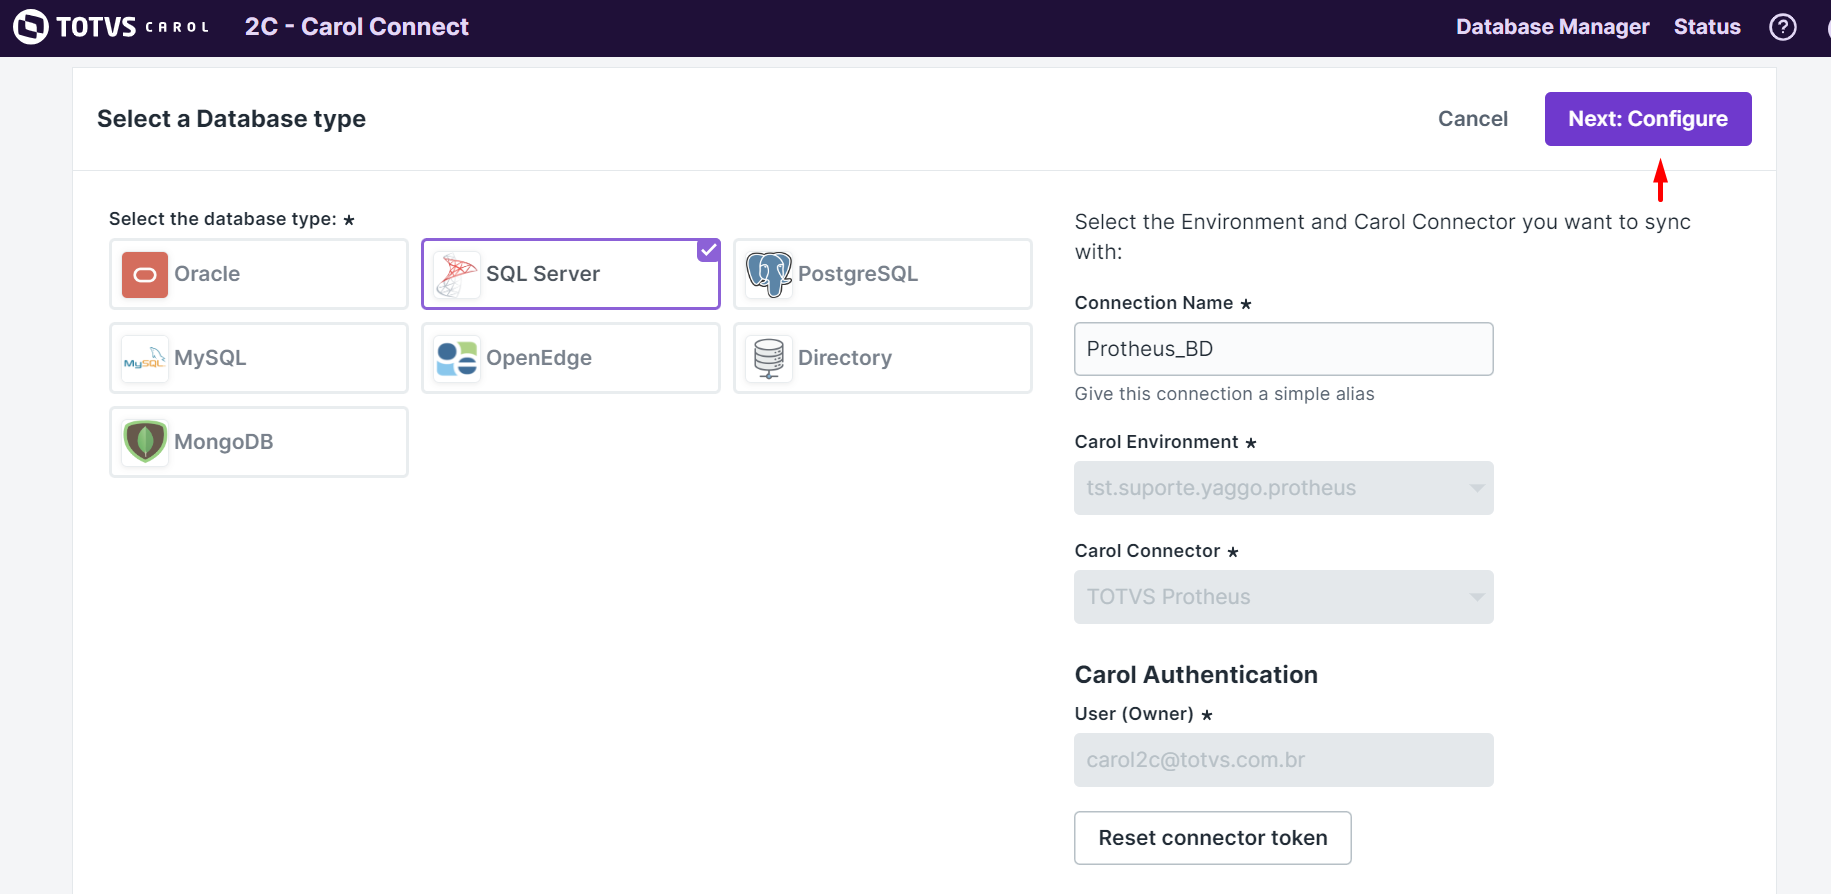Image resolution: width=1831 pixels, height=894 pixels.
Task: Click the User (Owner) email field
Action: point(1284,760)
